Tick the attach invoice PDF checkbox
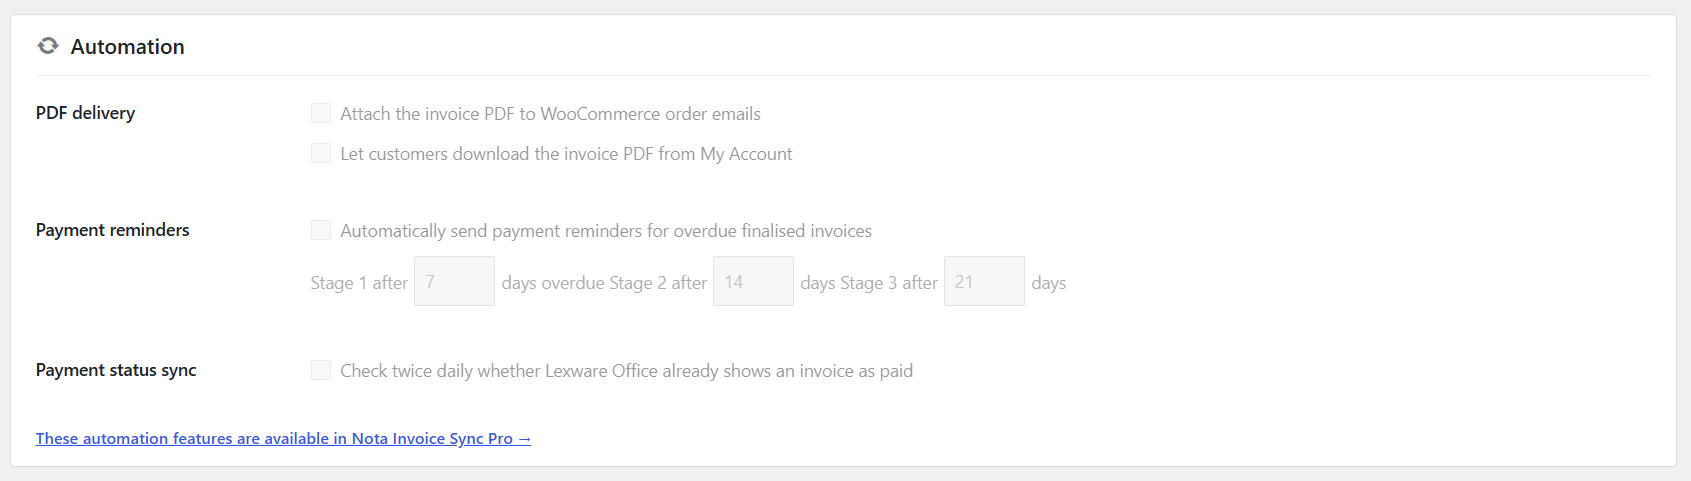 pyautogui.click(x=321, y=113)
